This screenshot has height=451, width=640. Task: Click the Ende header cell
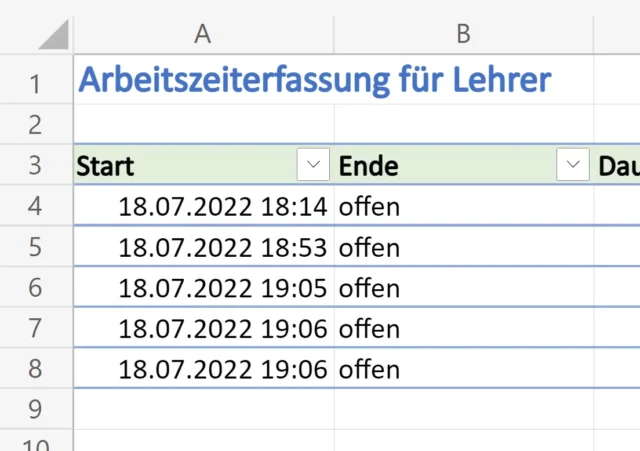point(440,165)
